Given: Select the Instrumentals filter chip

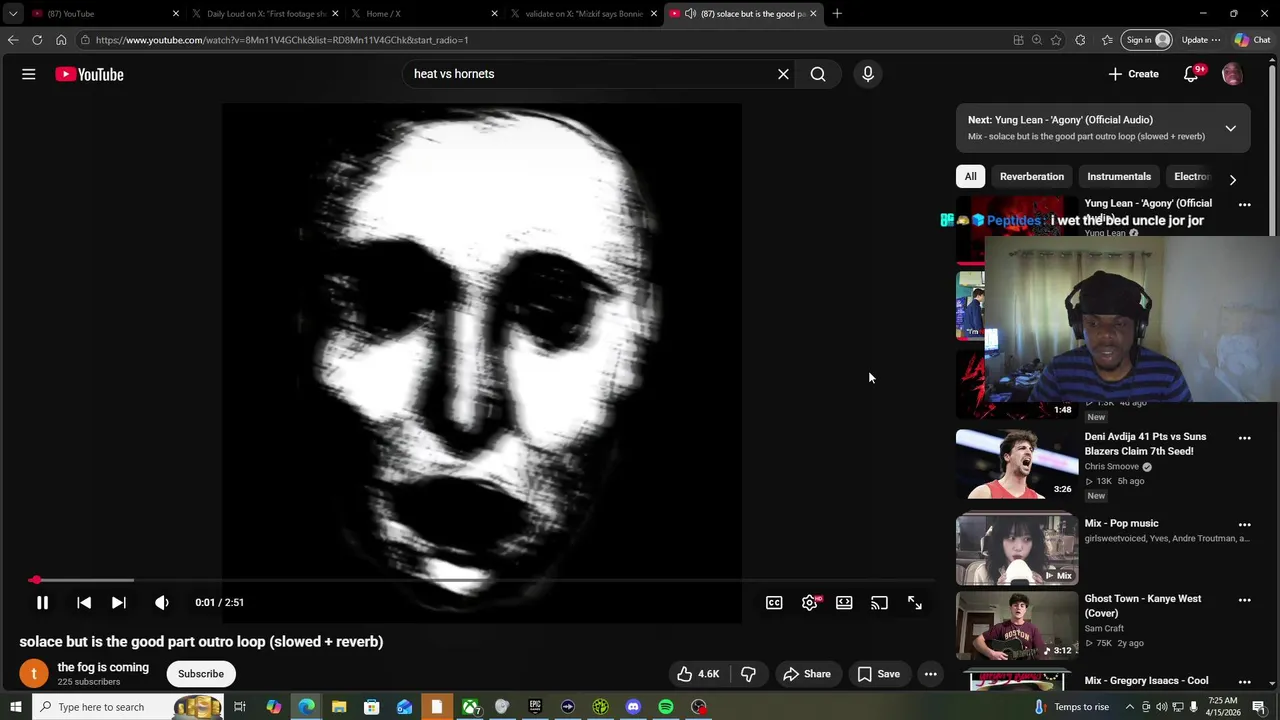Looking at the screenshot, I should [x=1119, y=176].
